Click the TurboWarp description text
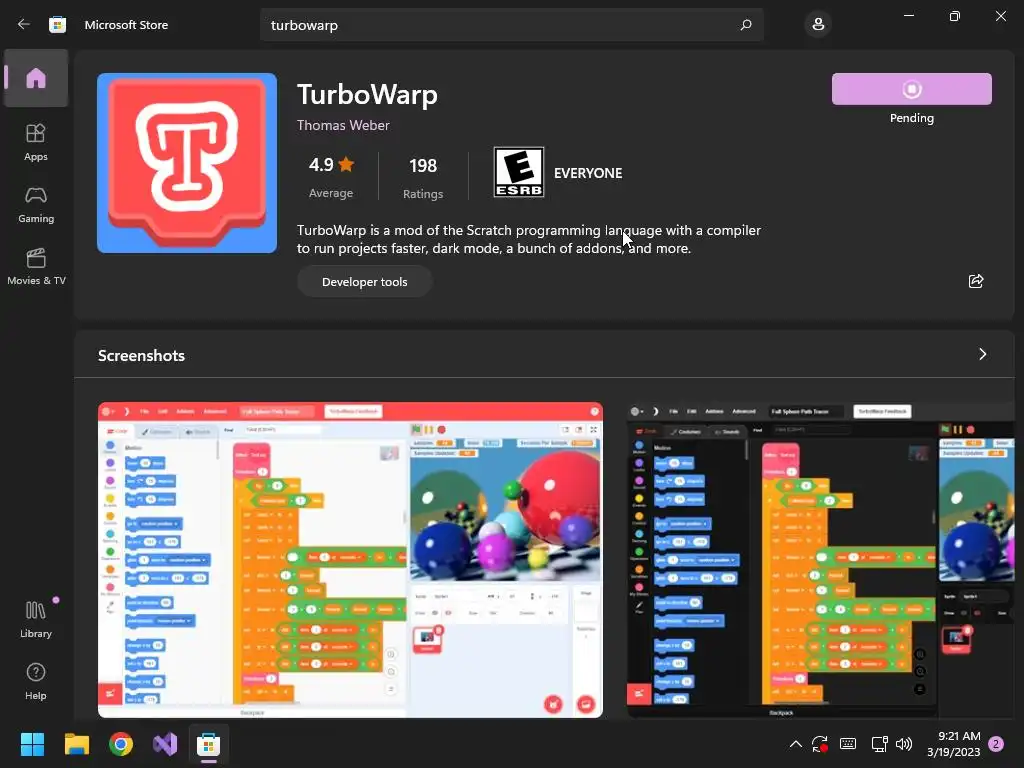 pos(528,239)
